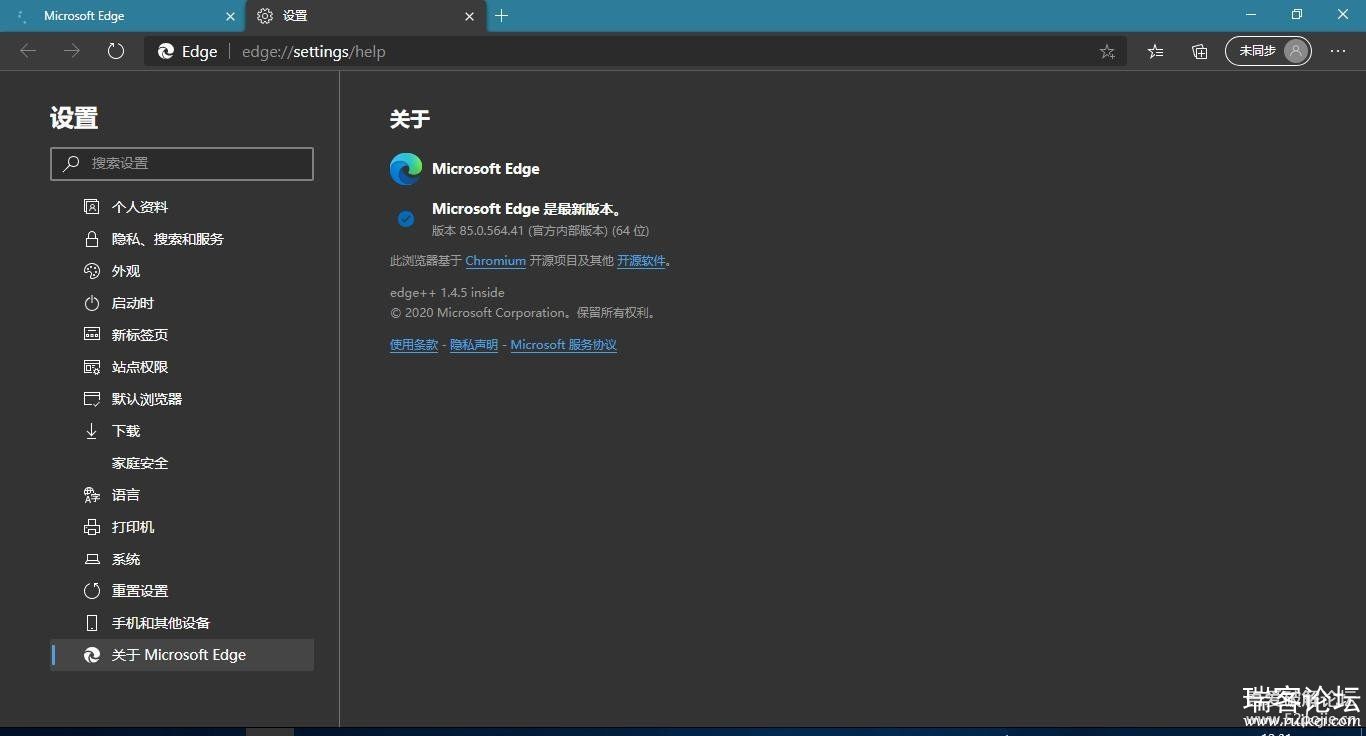The image size is (1366, 736).
Task: Focus the 搜索设置 search box
Action: [182, 163]
